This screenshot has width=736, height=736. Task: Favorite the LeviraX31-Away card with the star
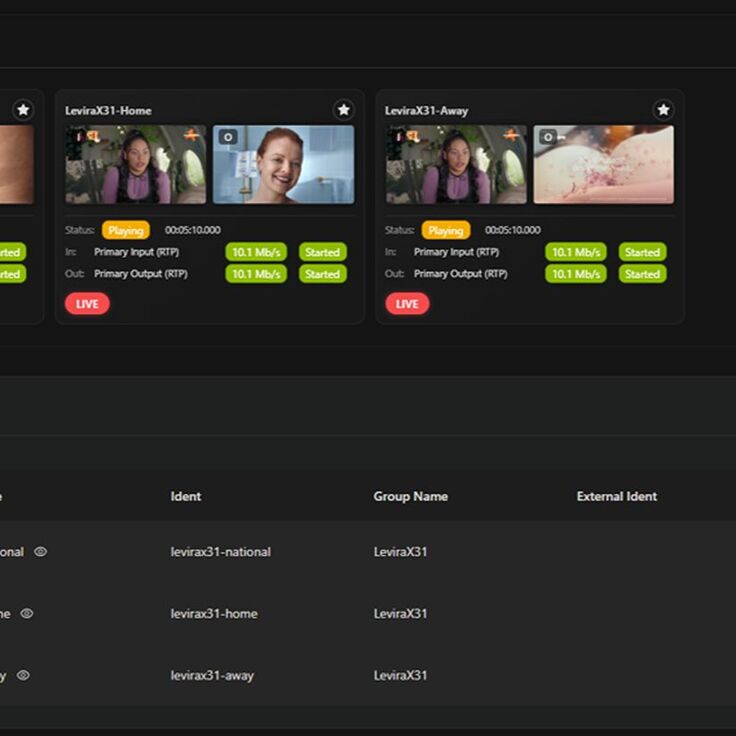coord(663,110)
